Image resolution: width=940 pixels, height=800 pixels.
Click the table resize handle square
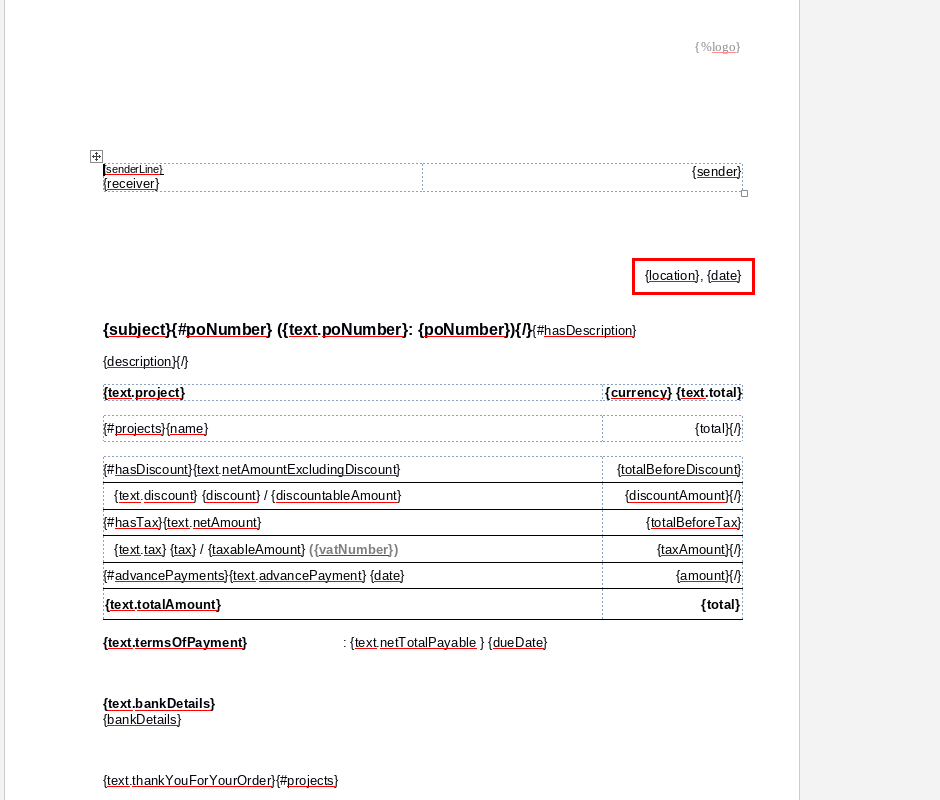tap(745, 193)
